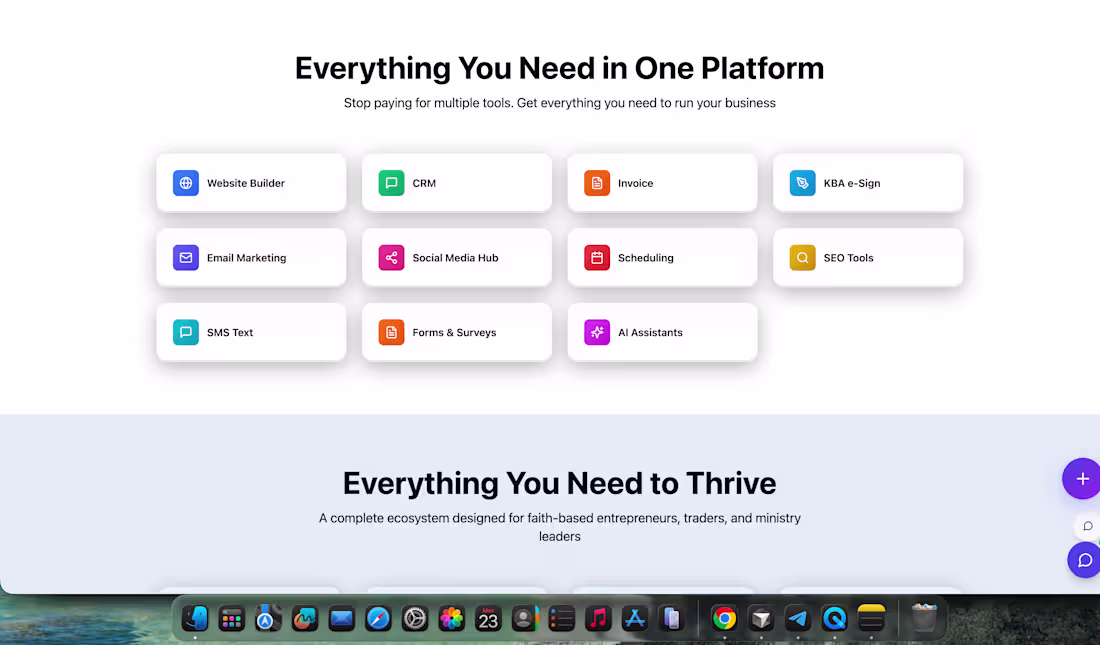
Task: Click the purple plus floating action button
Action: (x=1083, y=478)
